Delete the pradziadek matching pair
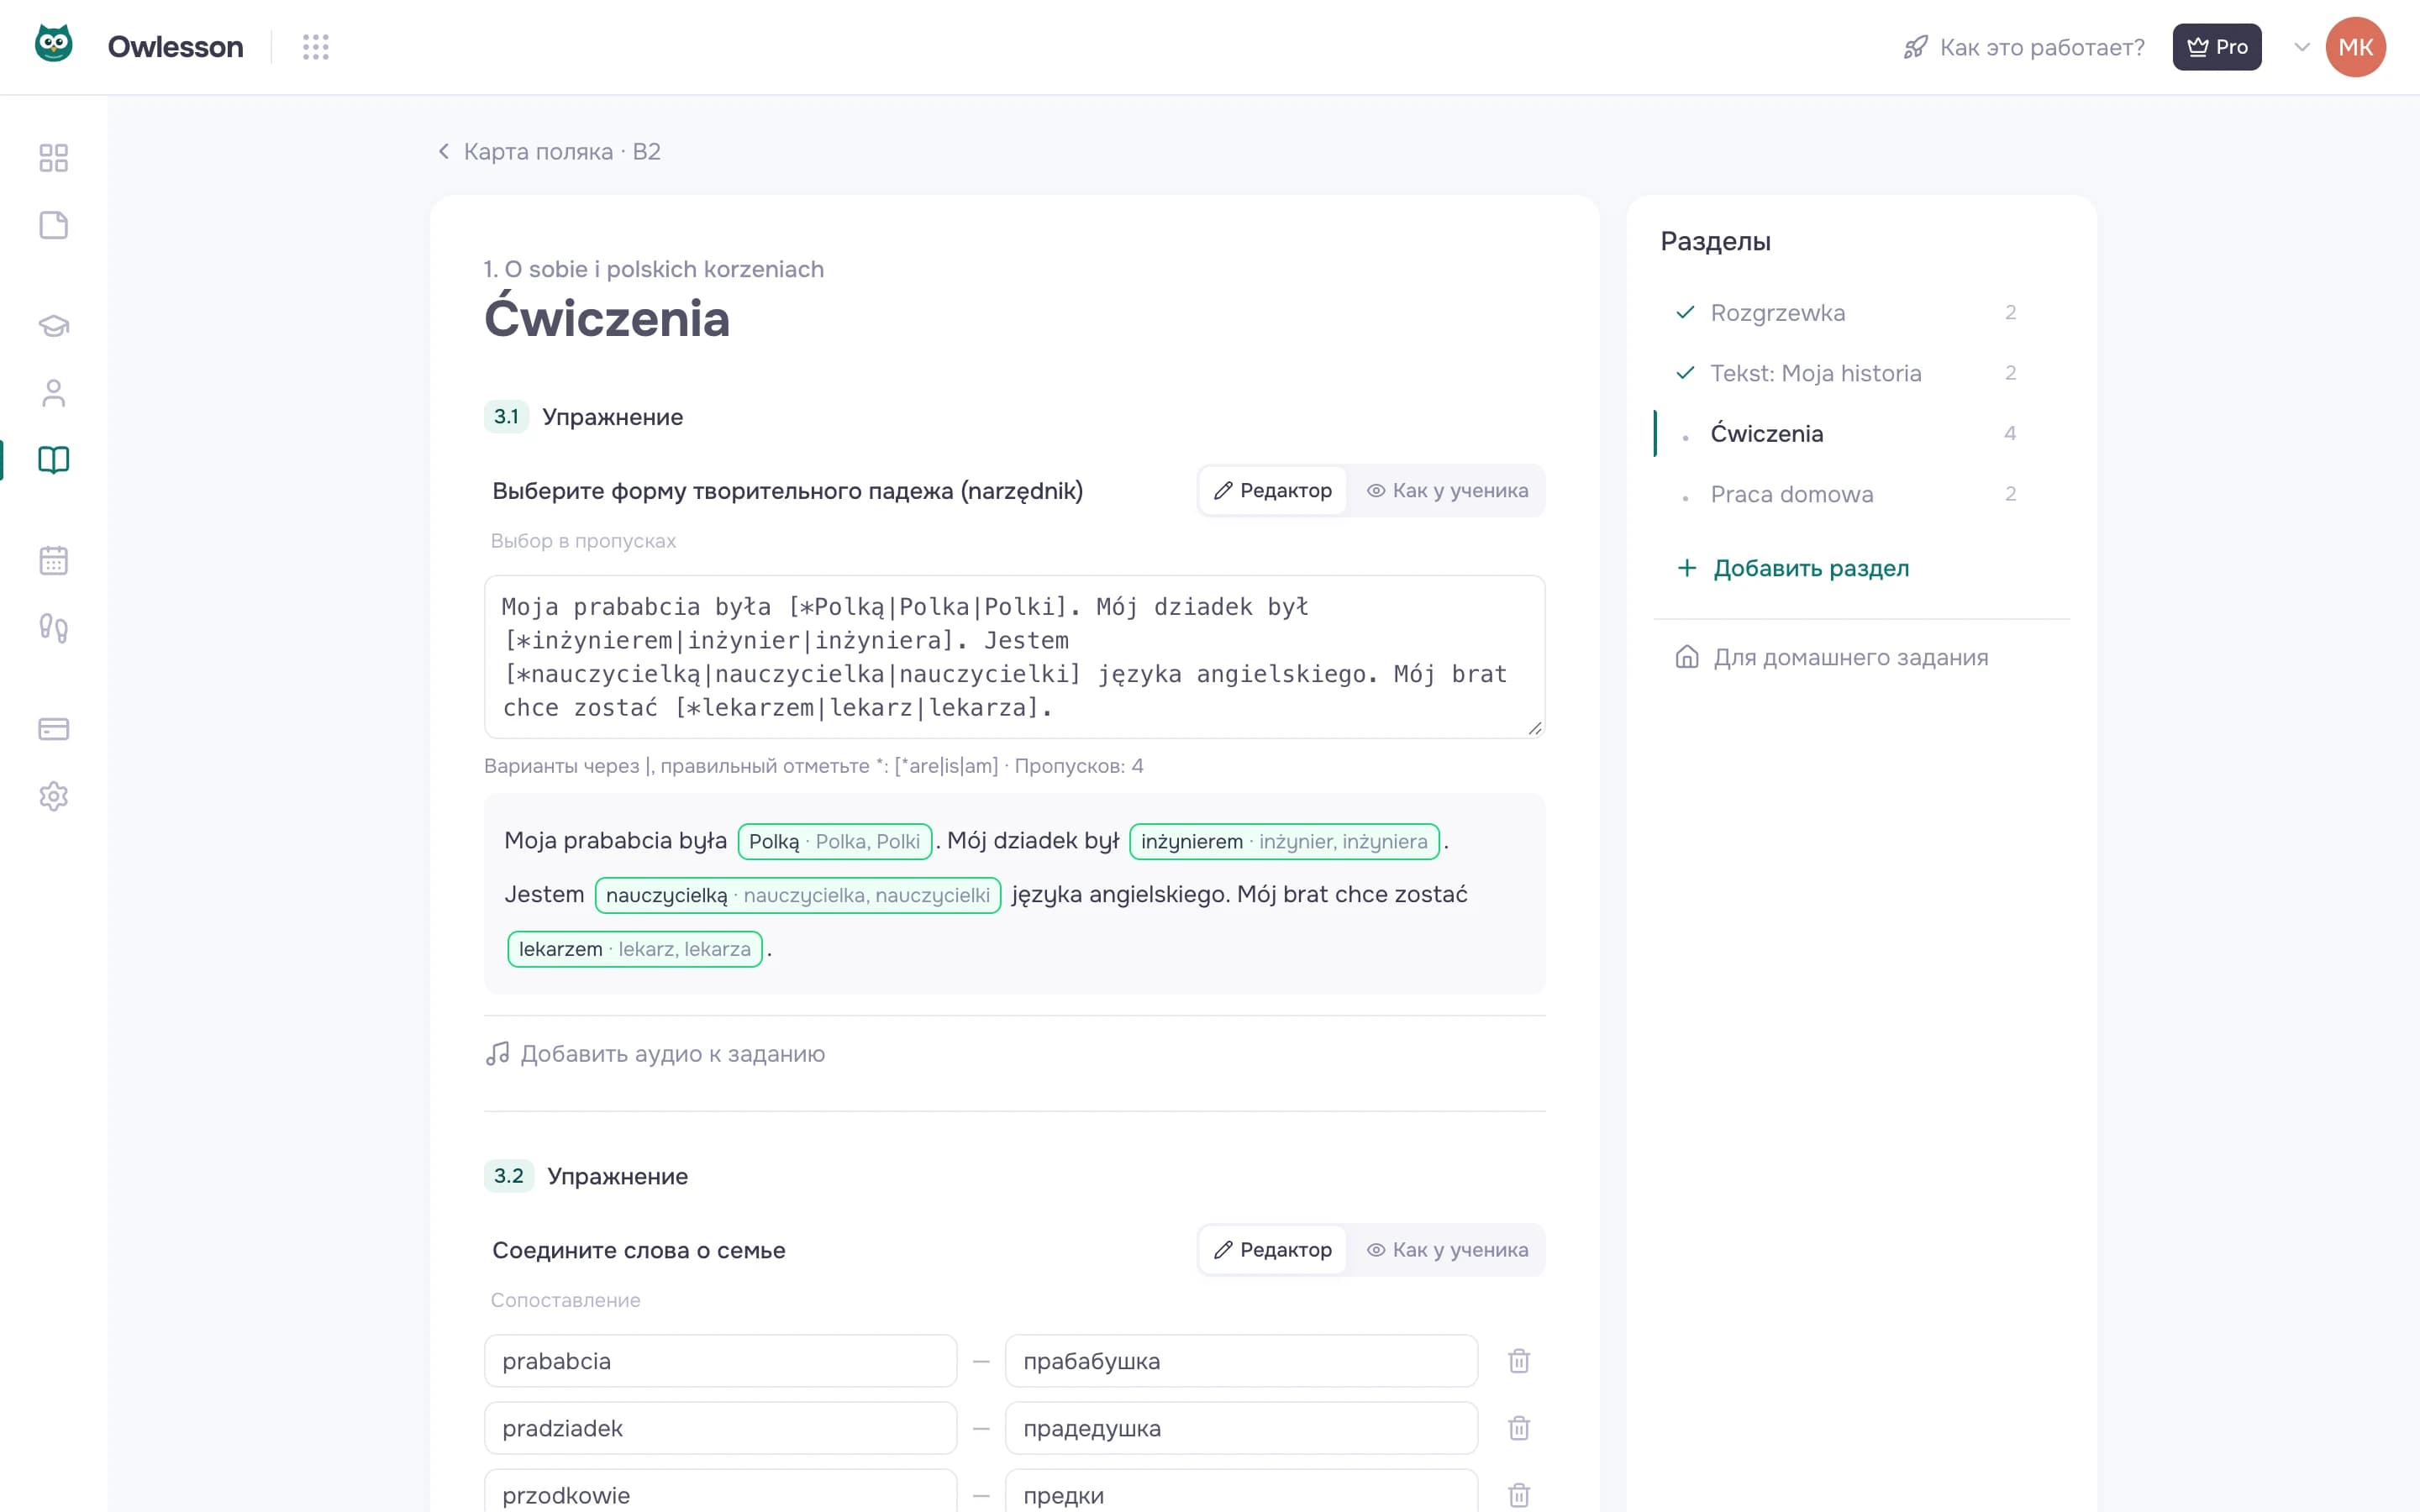The width and height of the screenshot is (2420, 1512). click(1518, 1428)
